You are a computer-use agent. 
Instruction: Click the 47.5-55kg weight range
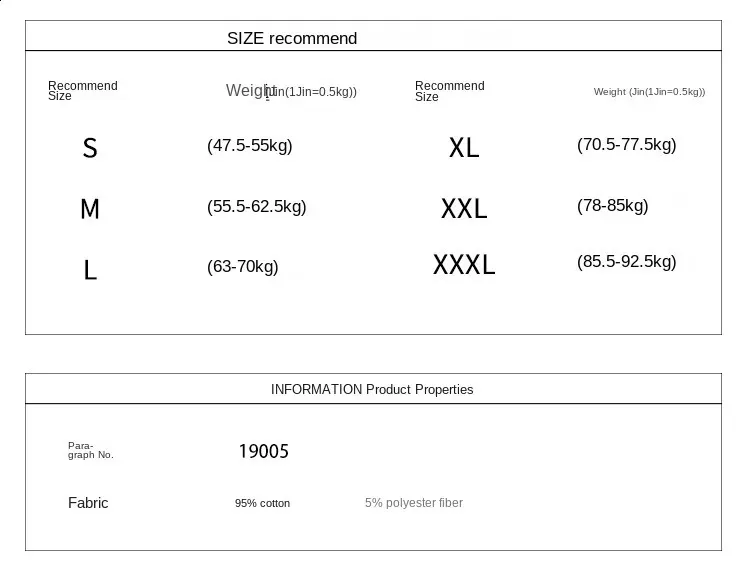click(250, 146)
